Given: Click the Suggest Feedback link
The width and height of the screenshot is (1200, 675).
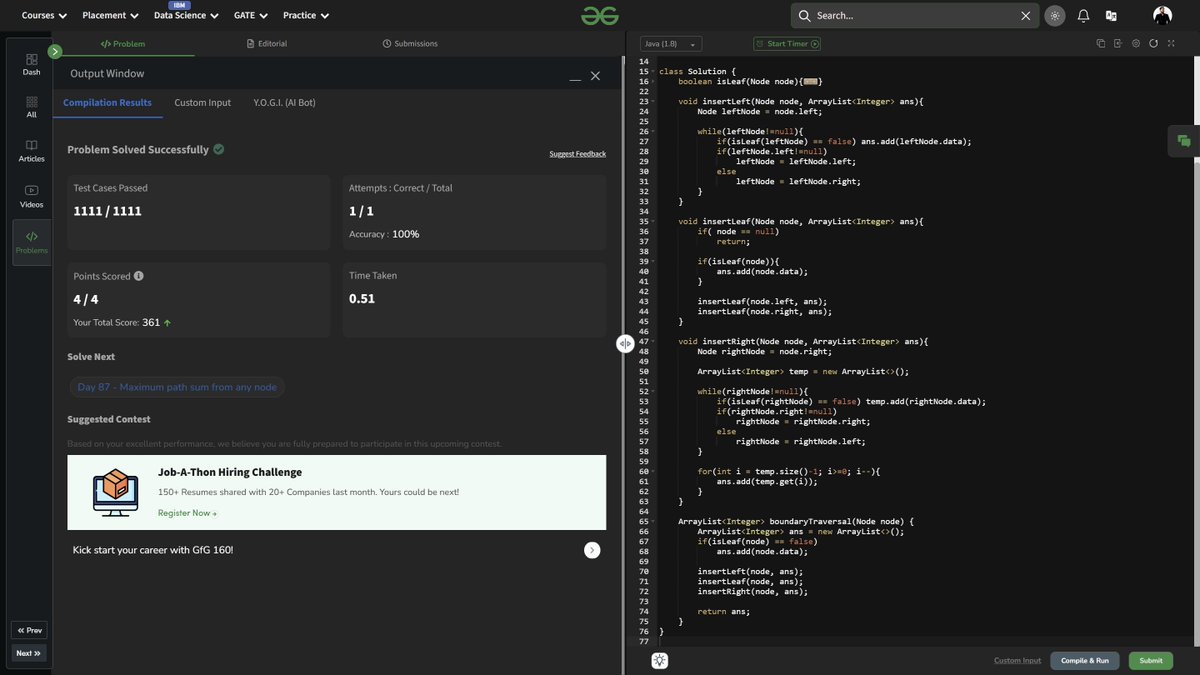Looking at the screenshot, I should (577, 154).
